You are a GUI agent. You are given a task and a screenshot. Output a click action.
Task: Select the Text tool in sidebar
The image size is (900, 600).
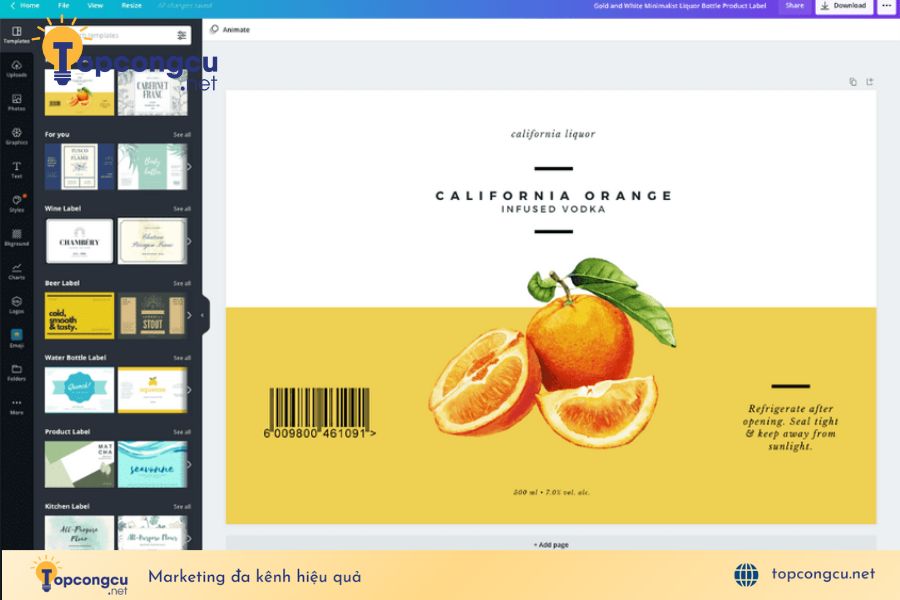click(17, 169)
